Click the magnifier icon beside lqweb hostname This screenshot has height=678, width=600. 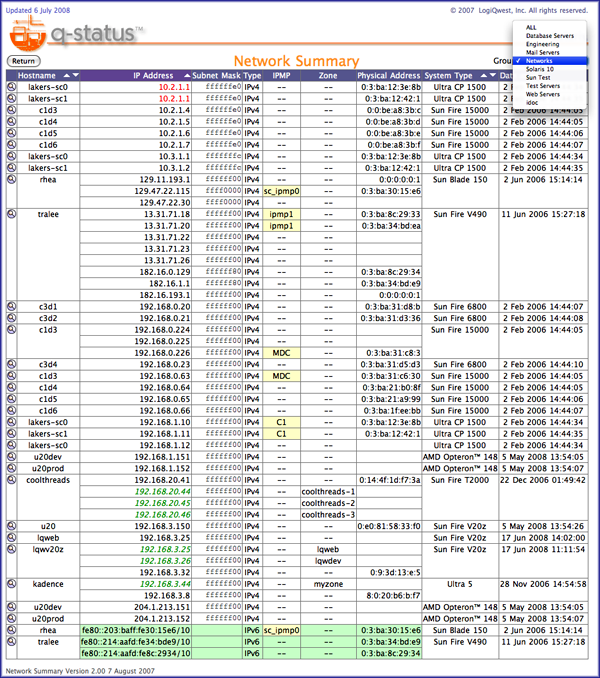[x=12, y=537]
